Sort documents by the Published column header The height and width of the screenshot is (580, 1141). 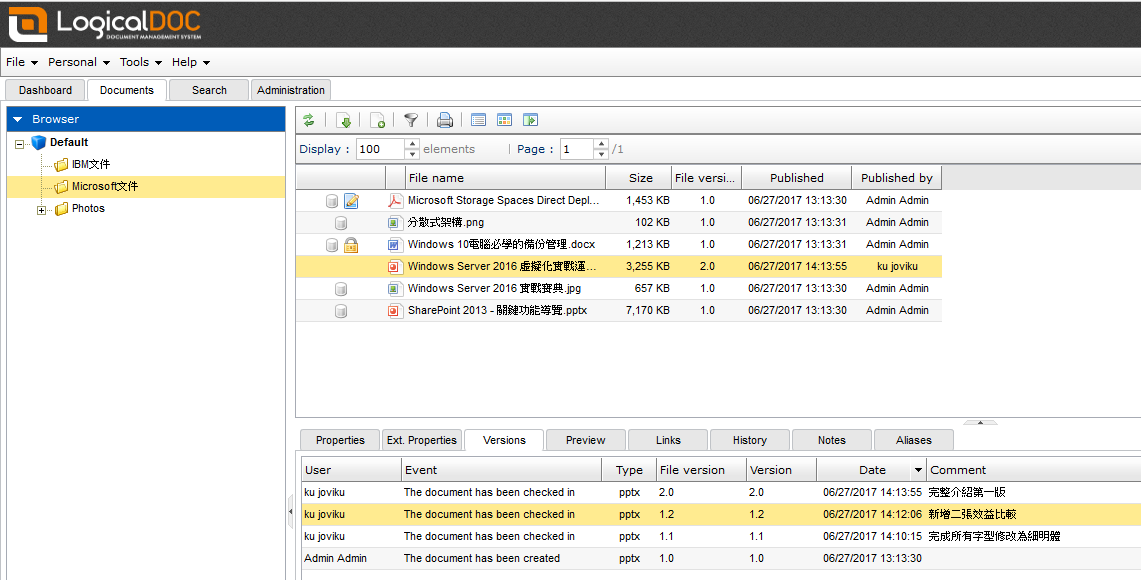[798, 178]
